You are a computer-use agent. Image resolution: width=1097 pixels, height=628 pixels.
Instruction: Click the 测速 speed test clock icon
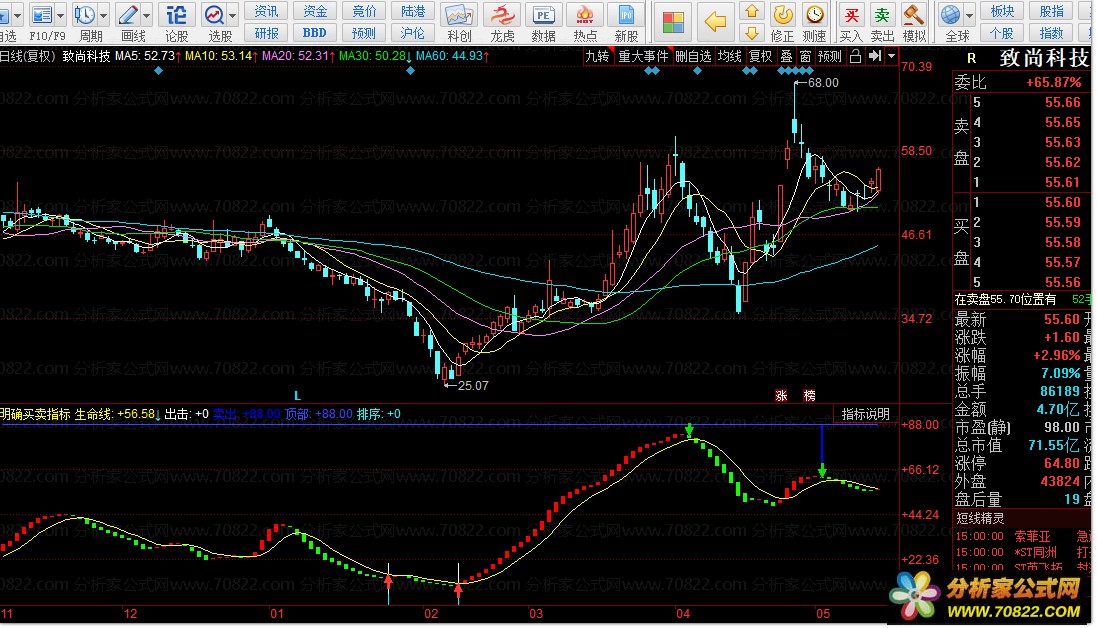pos(814,15)
